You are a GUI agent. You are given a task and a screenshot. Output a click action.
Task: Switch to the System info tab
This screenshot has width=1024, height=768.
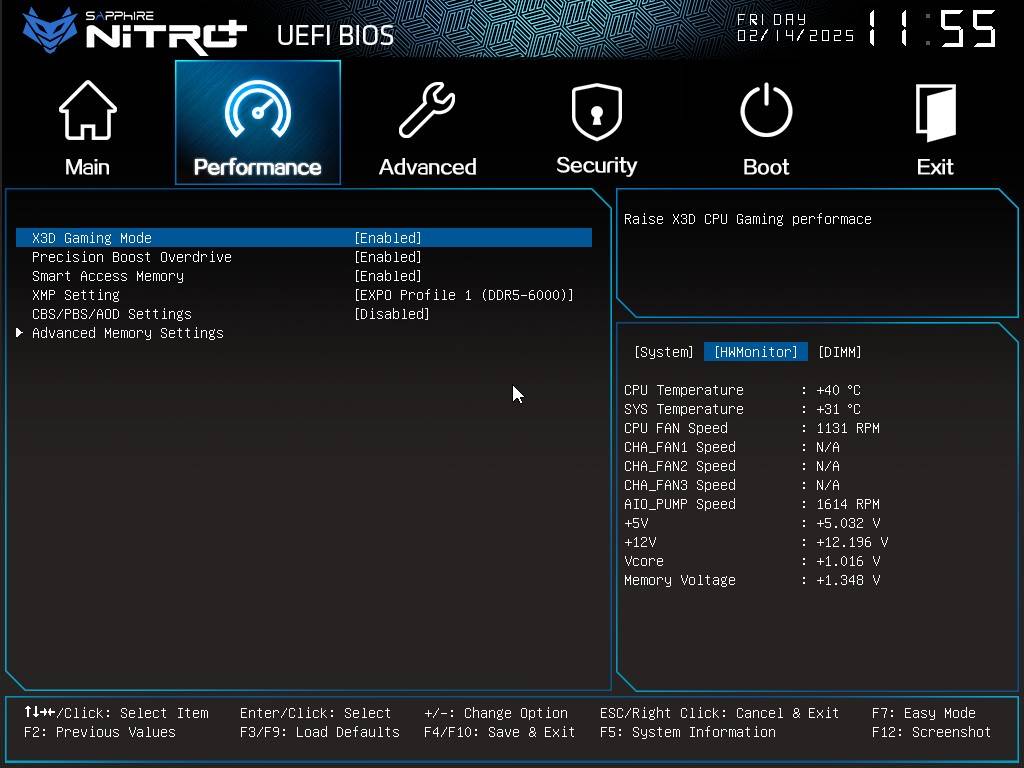663,352
